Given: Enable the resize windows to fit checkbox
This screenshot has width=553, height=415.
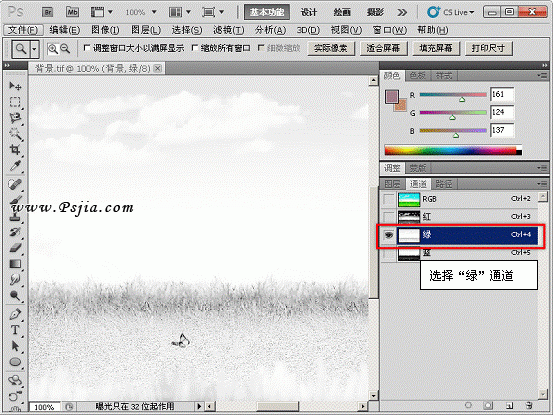Looking at the screenshot, I should pyautogui.click(x=87, y=48).
